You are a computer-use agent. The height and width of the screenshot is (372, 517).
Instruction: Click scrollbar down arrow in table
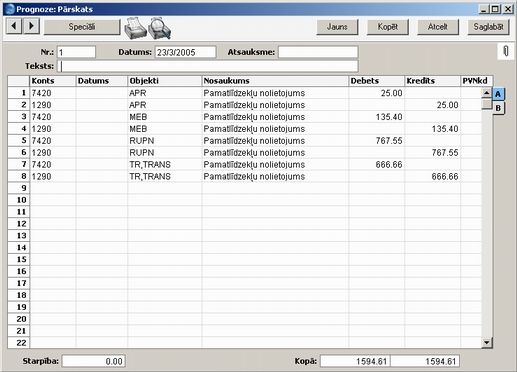coord(486,342)
